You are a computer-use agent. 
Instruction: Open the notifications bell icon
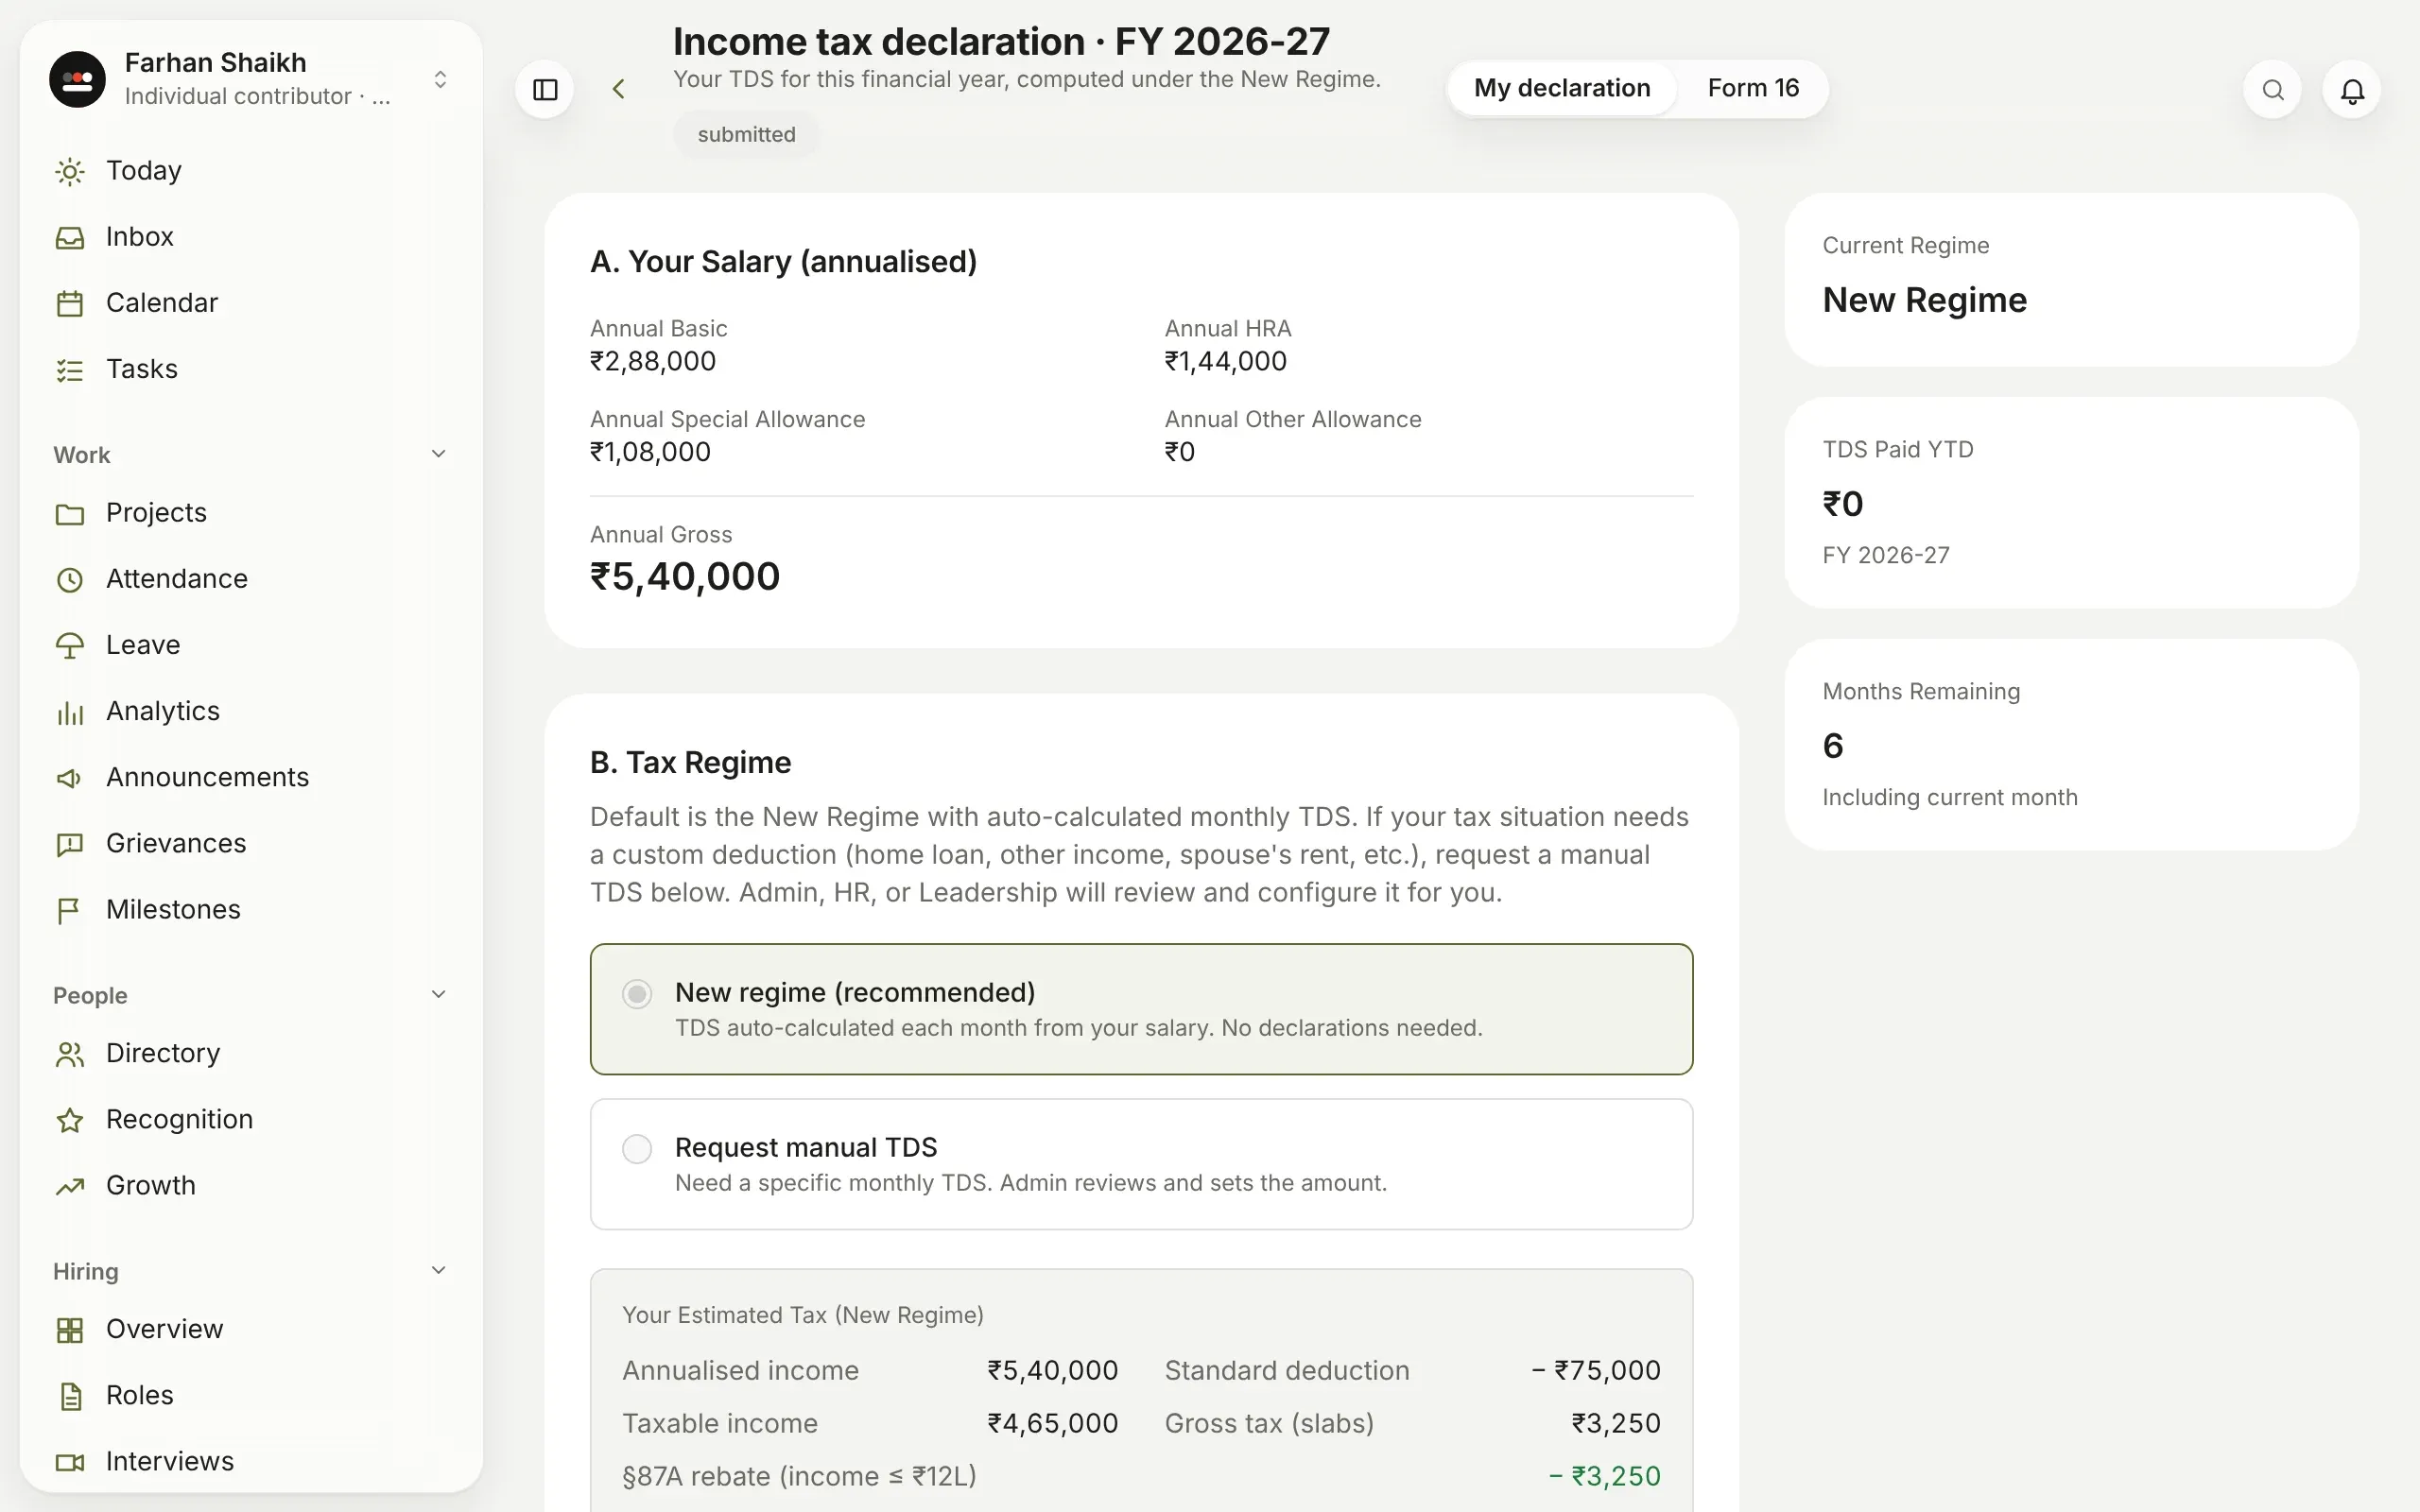[x=2352, y=90]
